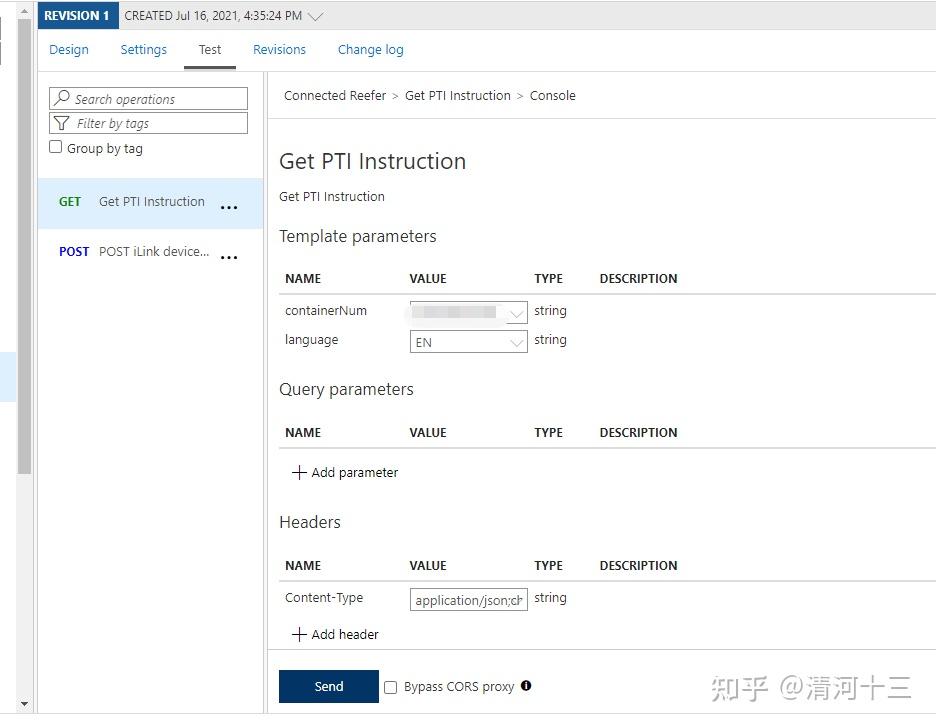Screen dimensions: 936x726
Task: Switch to the Settings tab
Action: [x=143, y=49]
